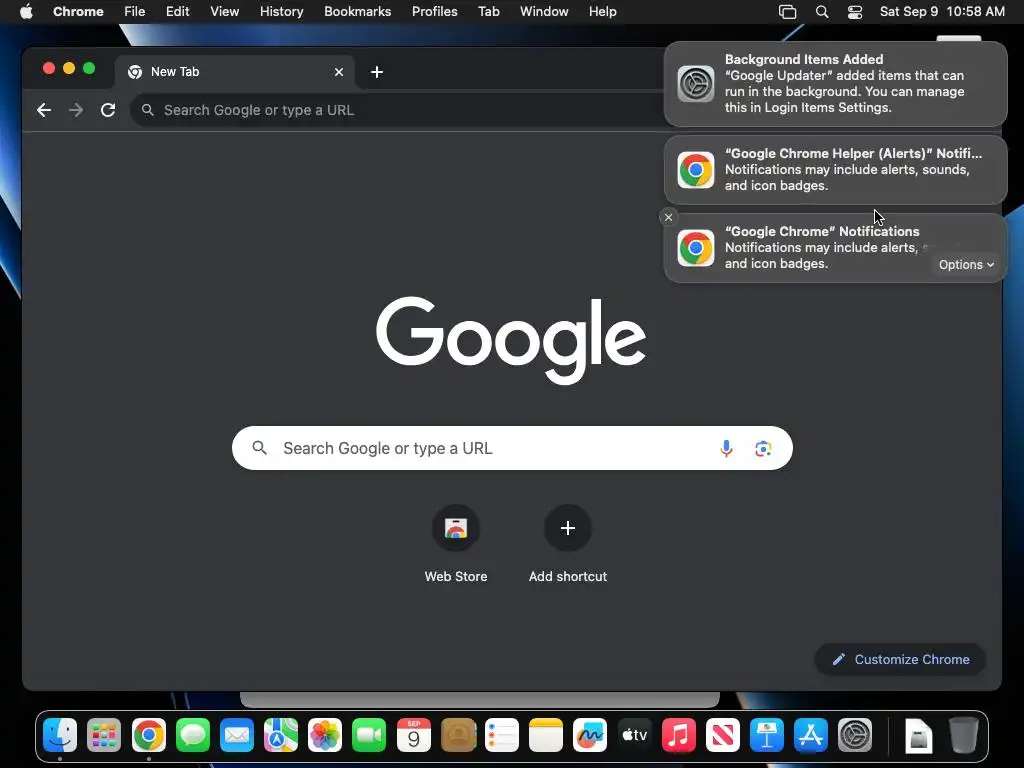
Task: Click the forward navigation arrow
Action: pos(76,110)
